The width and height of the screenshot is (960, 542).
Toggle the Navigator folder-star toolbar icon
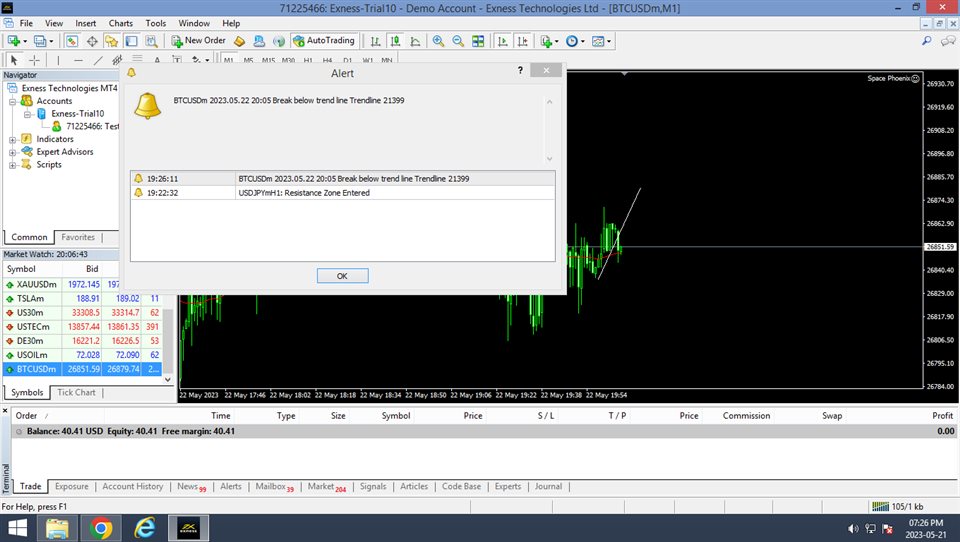pyautogui.click(x=111, y=41)
